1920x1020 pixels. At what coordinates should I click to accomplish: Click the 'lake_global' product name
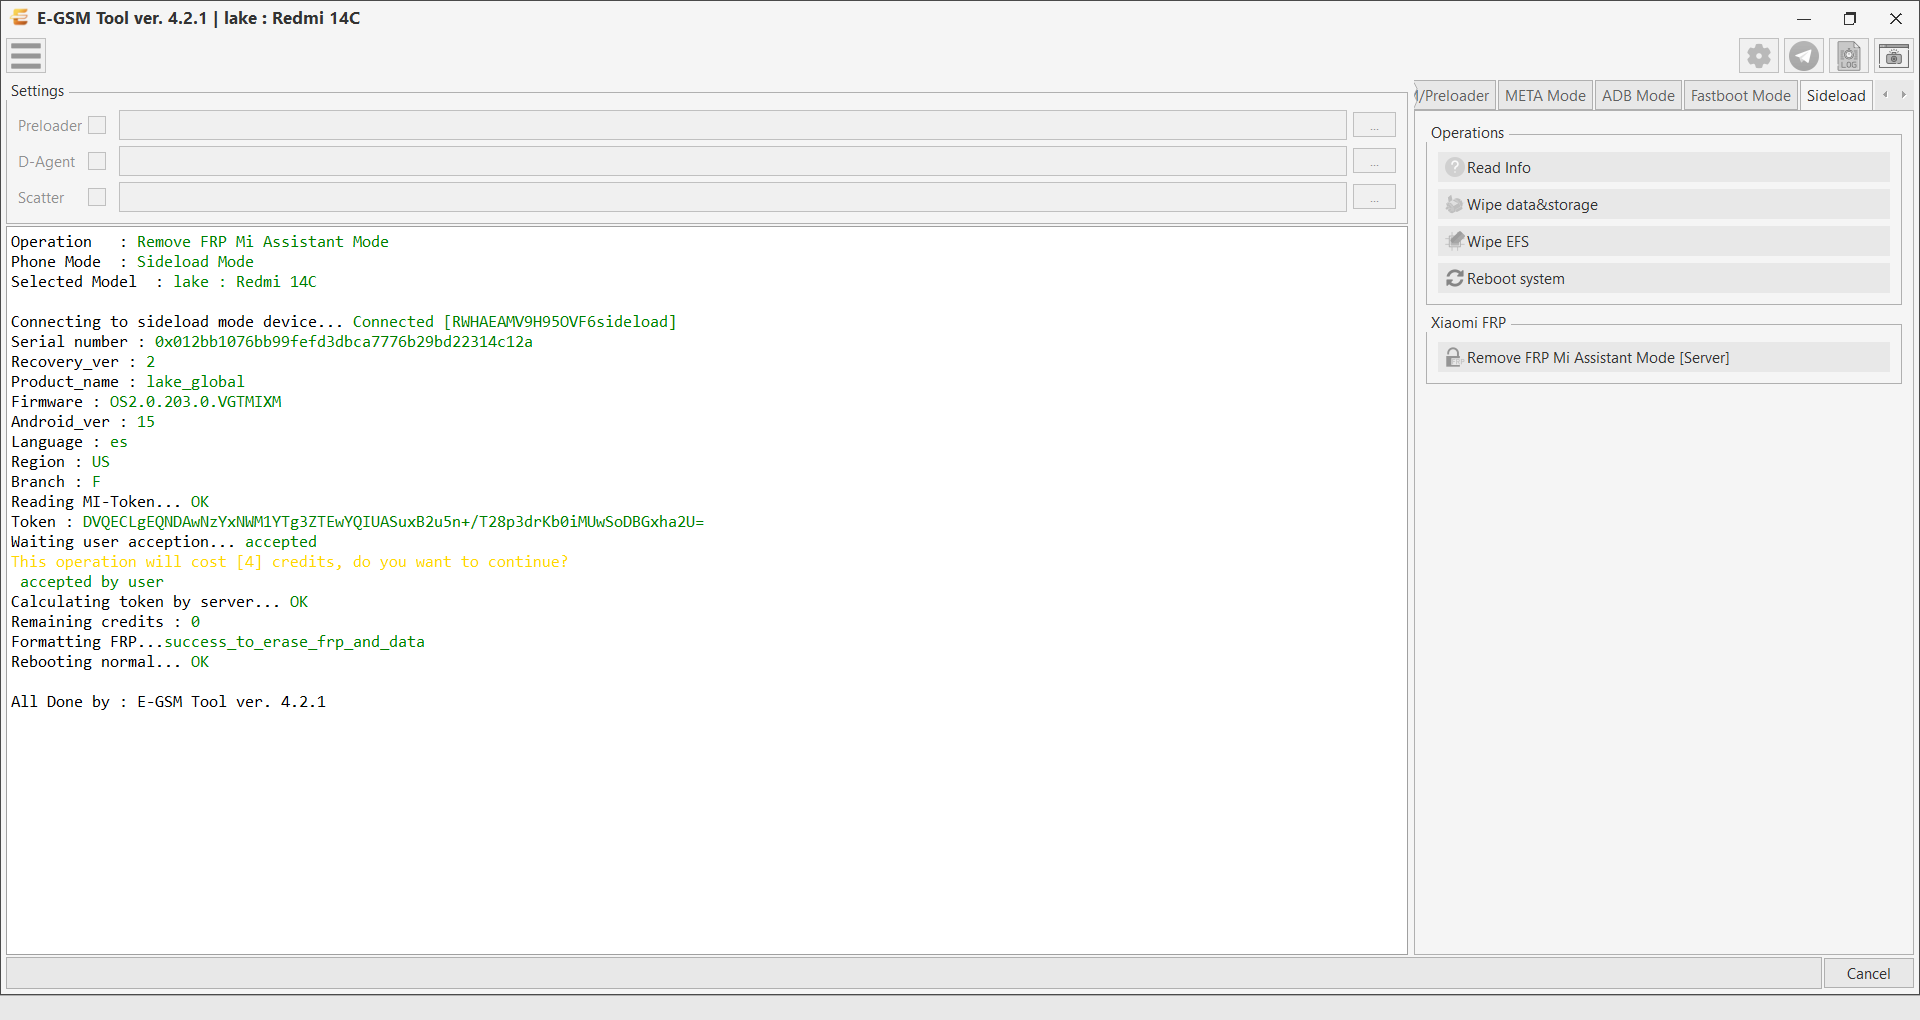195,382
